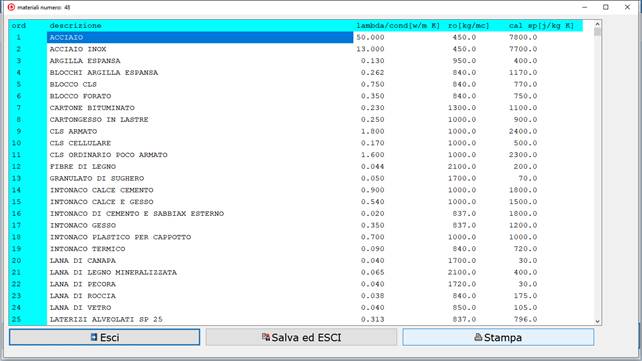Click the lambda/cond column header
The image size is (642, 361).
(398, 25)
